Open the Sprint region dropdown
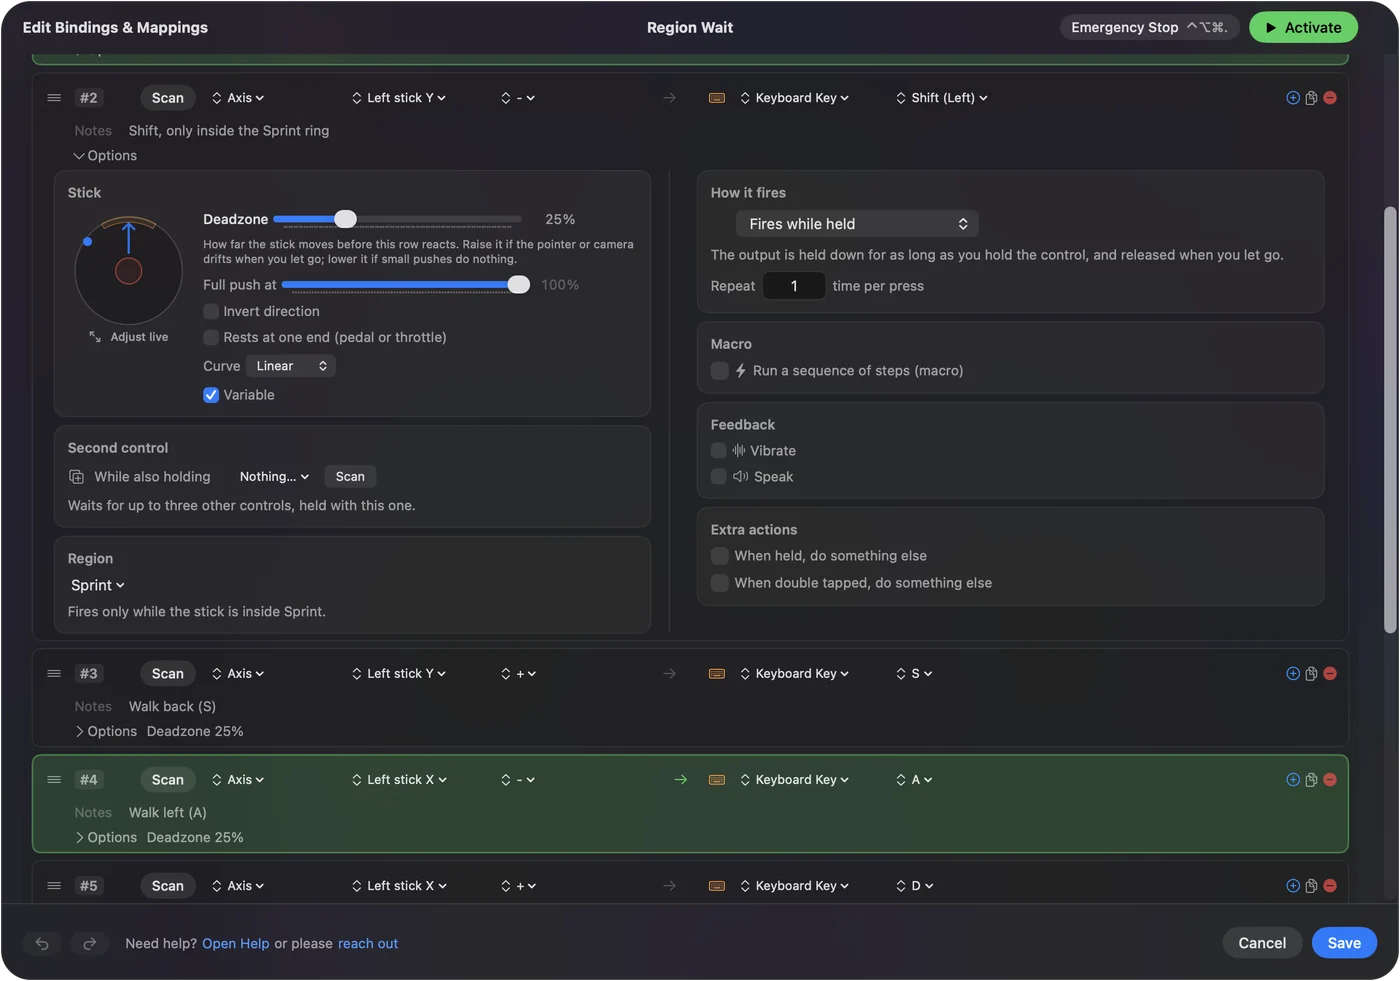 pos(97,585)
